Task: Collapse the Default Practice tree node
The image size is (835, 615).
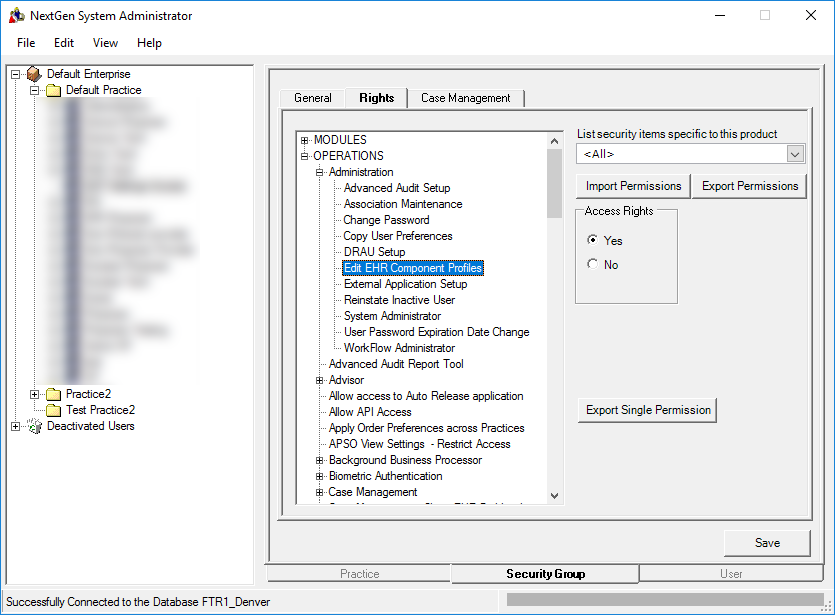Action: [x=35, y=91]
